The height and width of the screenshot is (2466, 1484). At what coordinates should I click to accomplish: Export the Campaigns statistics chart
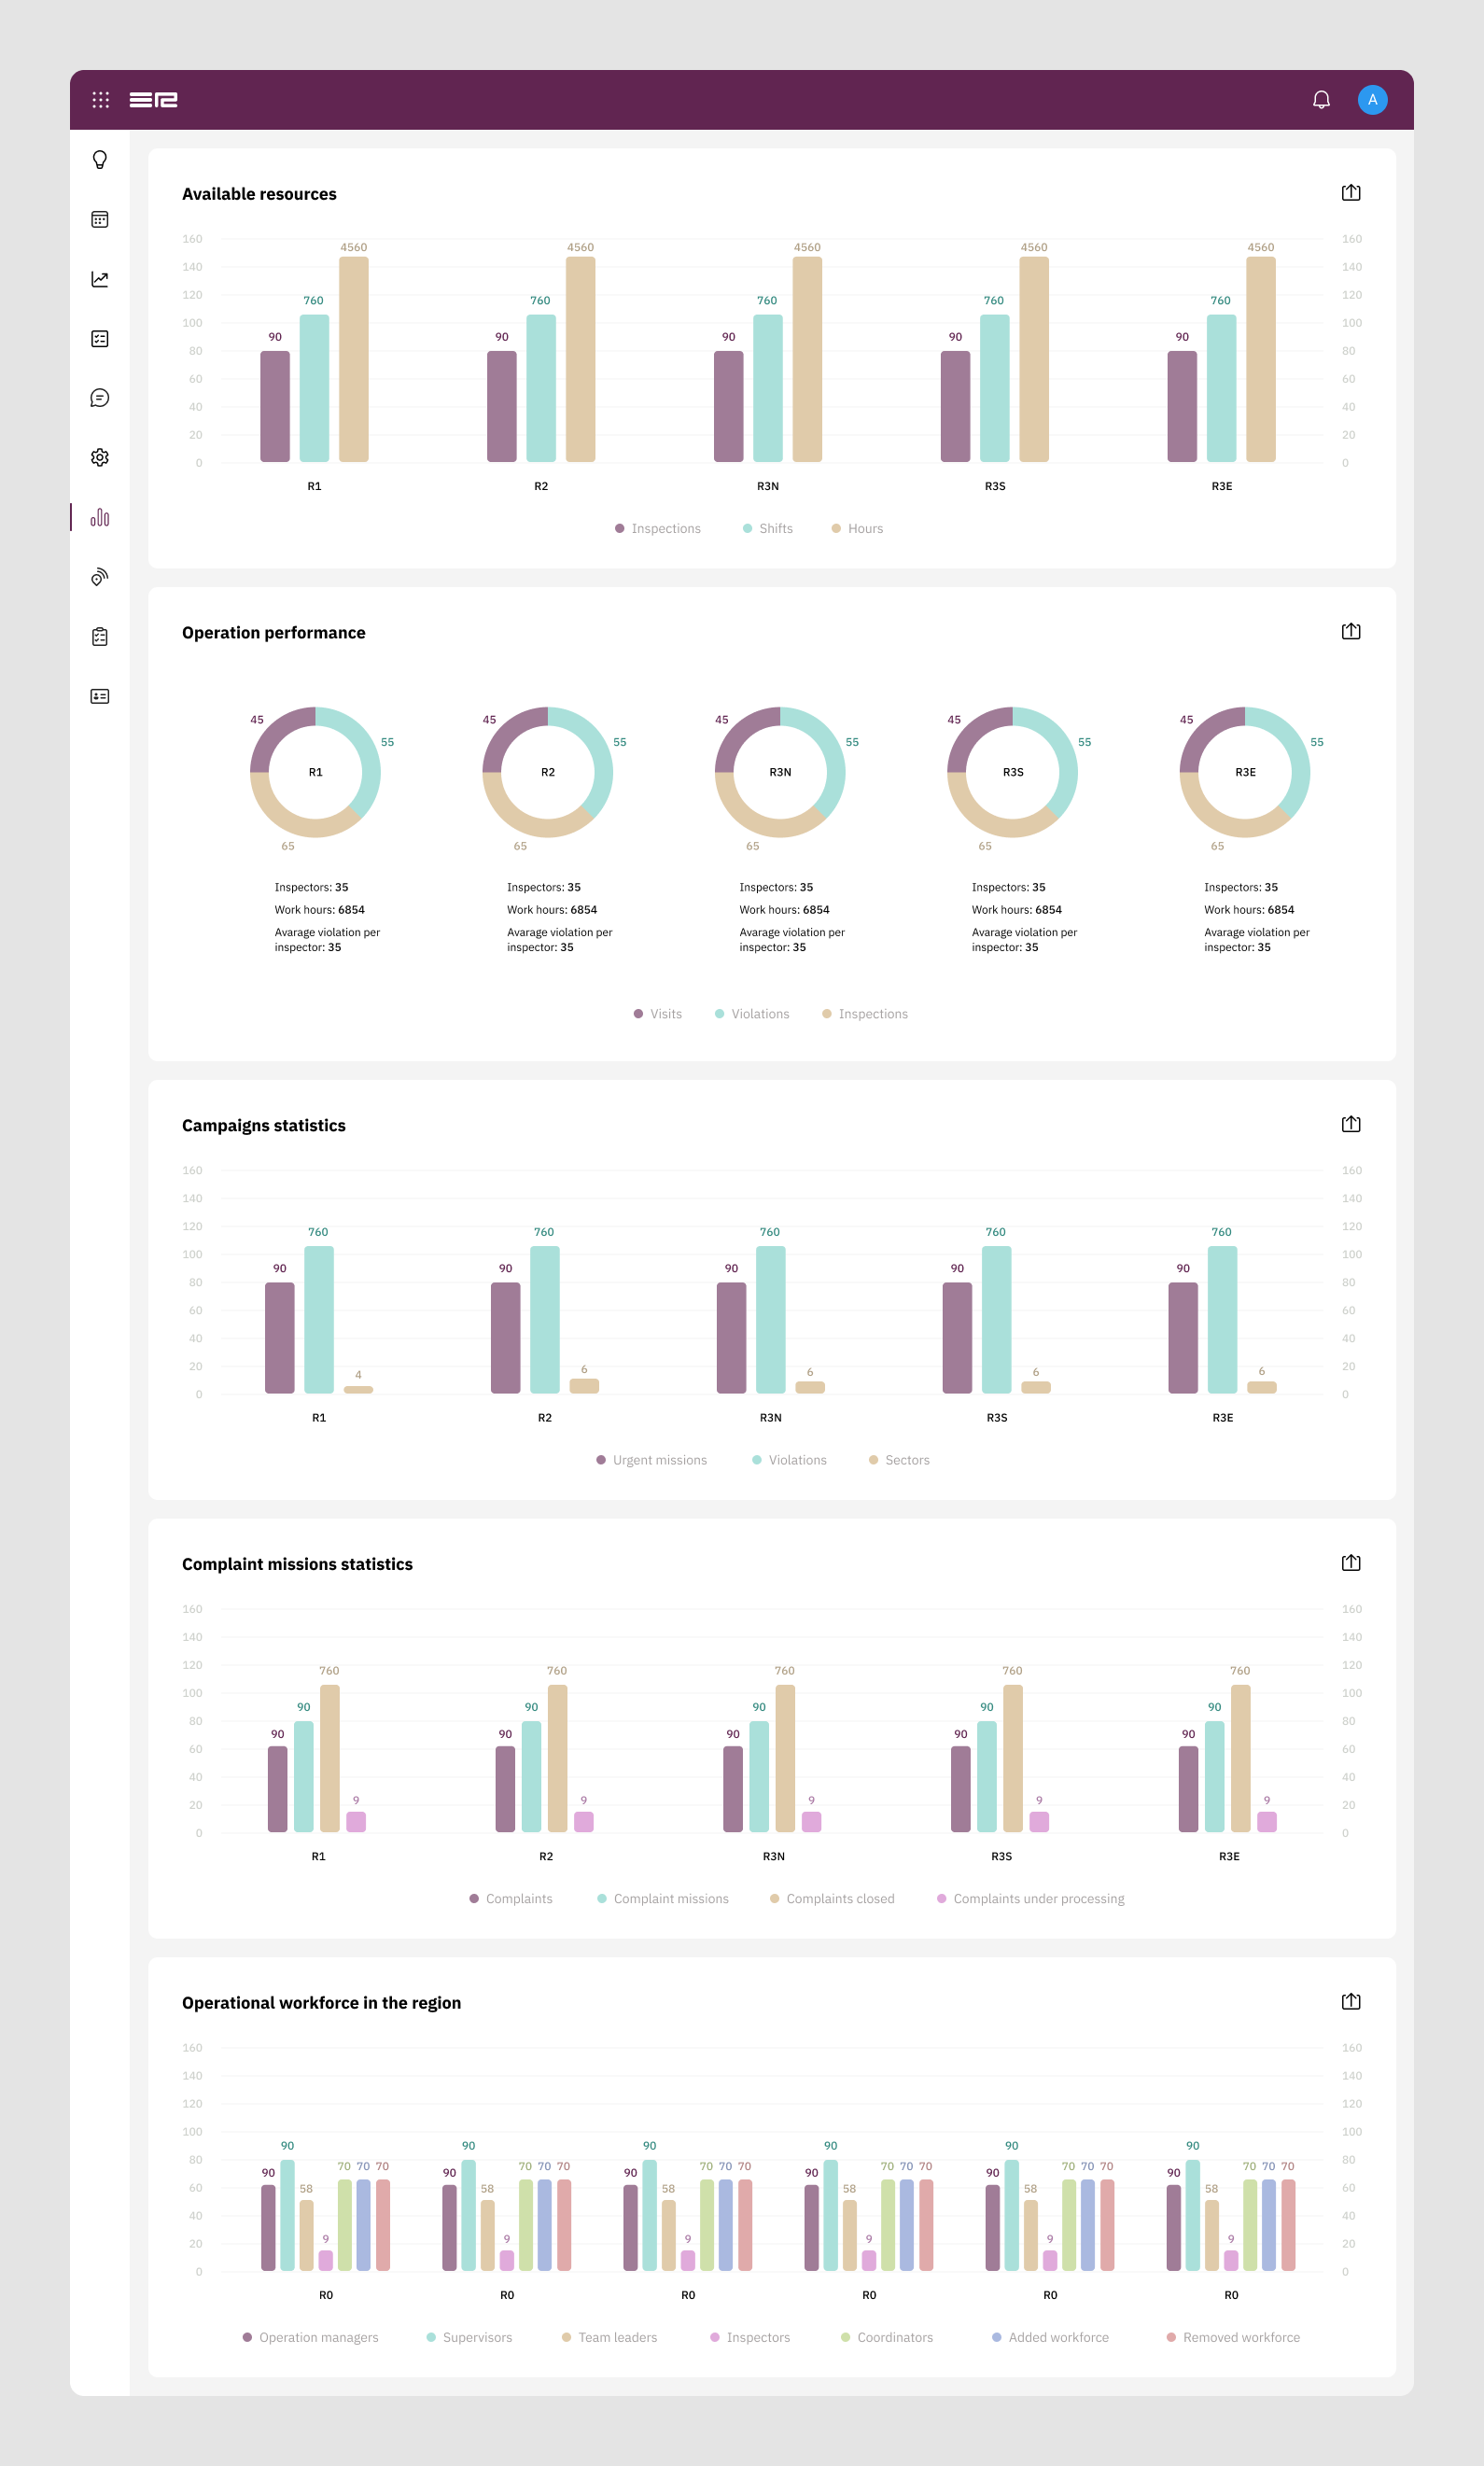1350,1124
